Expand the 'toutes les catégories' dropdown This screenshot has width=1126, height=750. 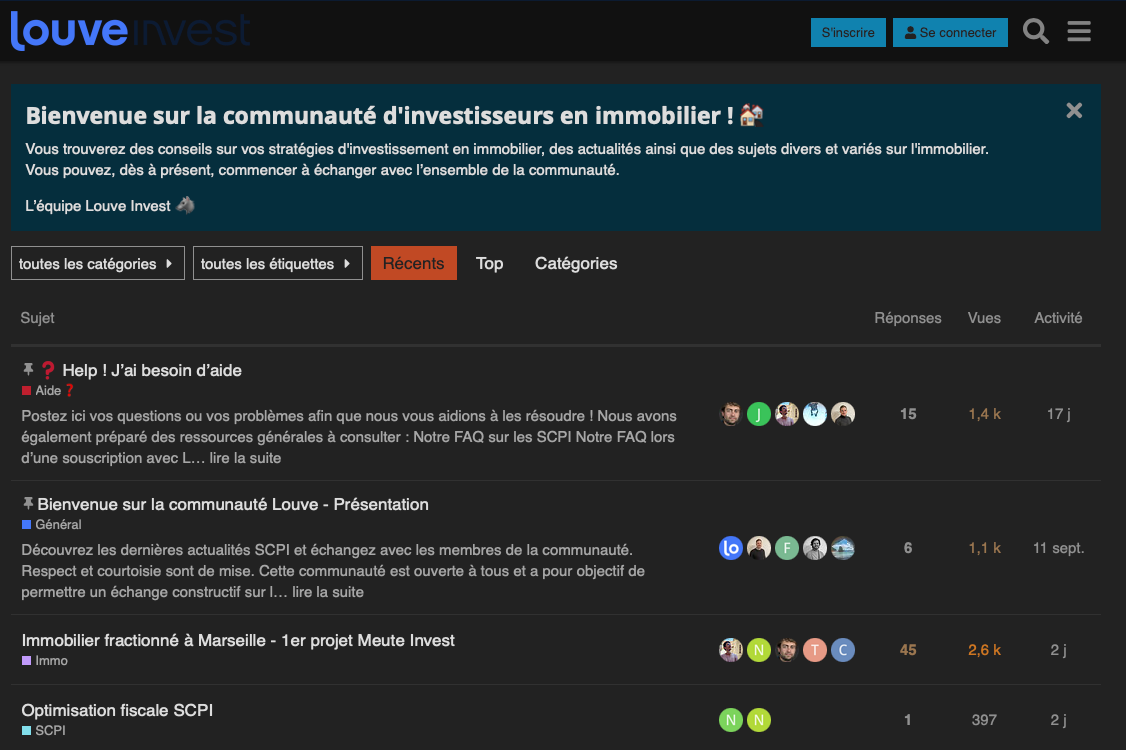pyautogui.click(x=98, y=263)
